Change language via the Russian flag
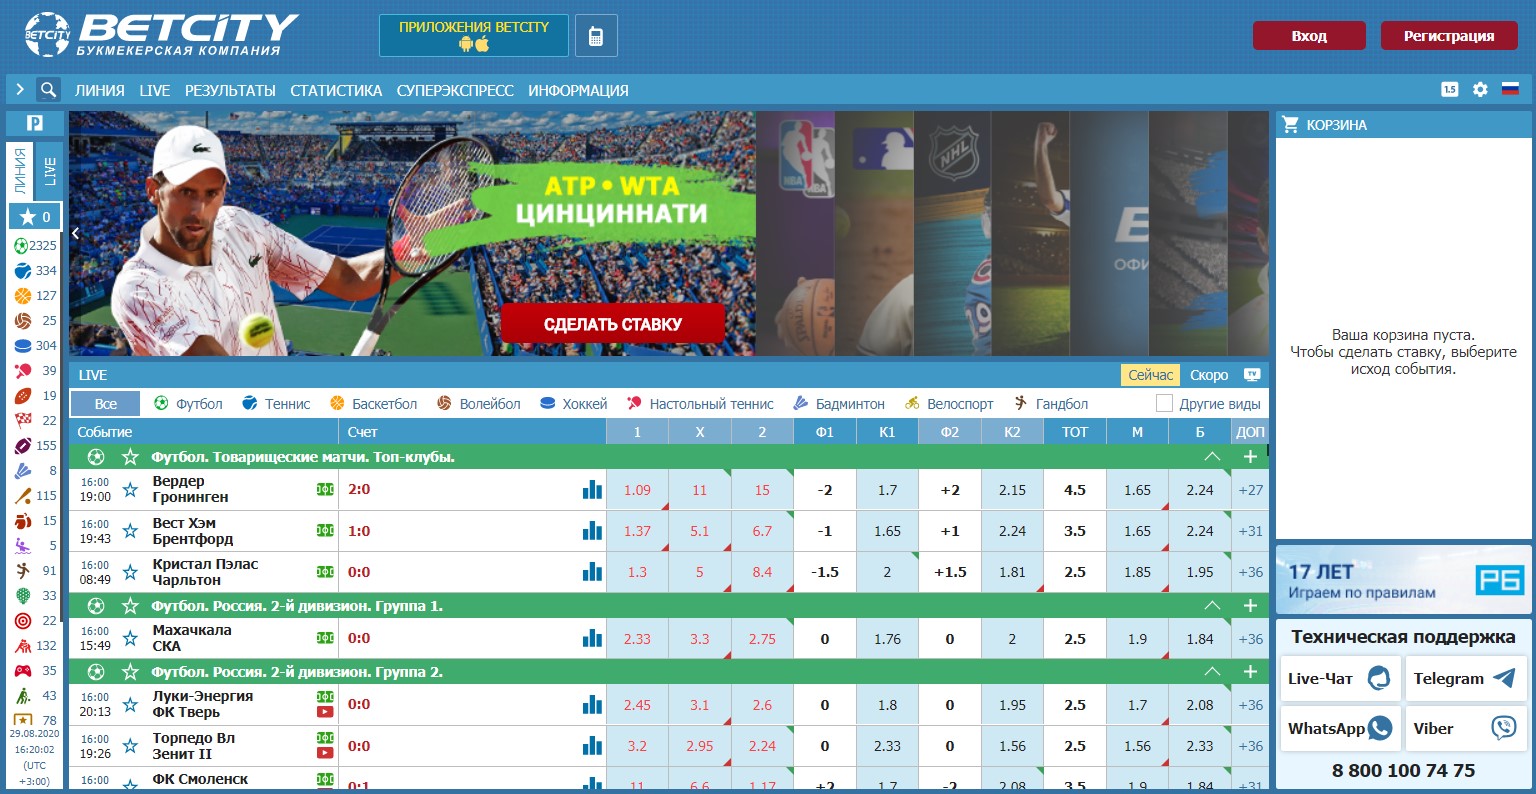 tap(1510, 89)
